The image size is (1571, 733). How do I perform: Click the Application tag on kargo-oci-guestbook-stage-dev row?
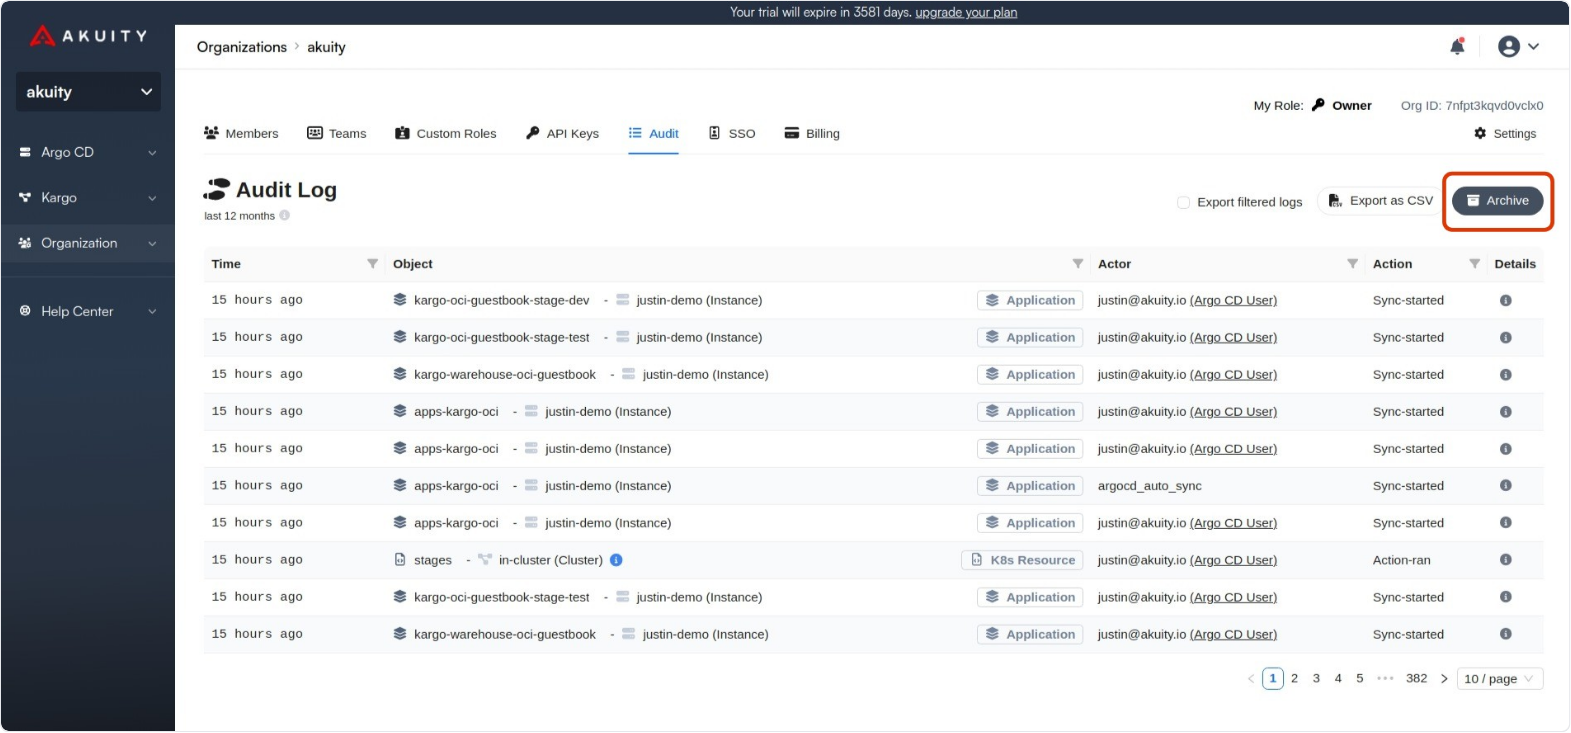(x=1030, y=300)
